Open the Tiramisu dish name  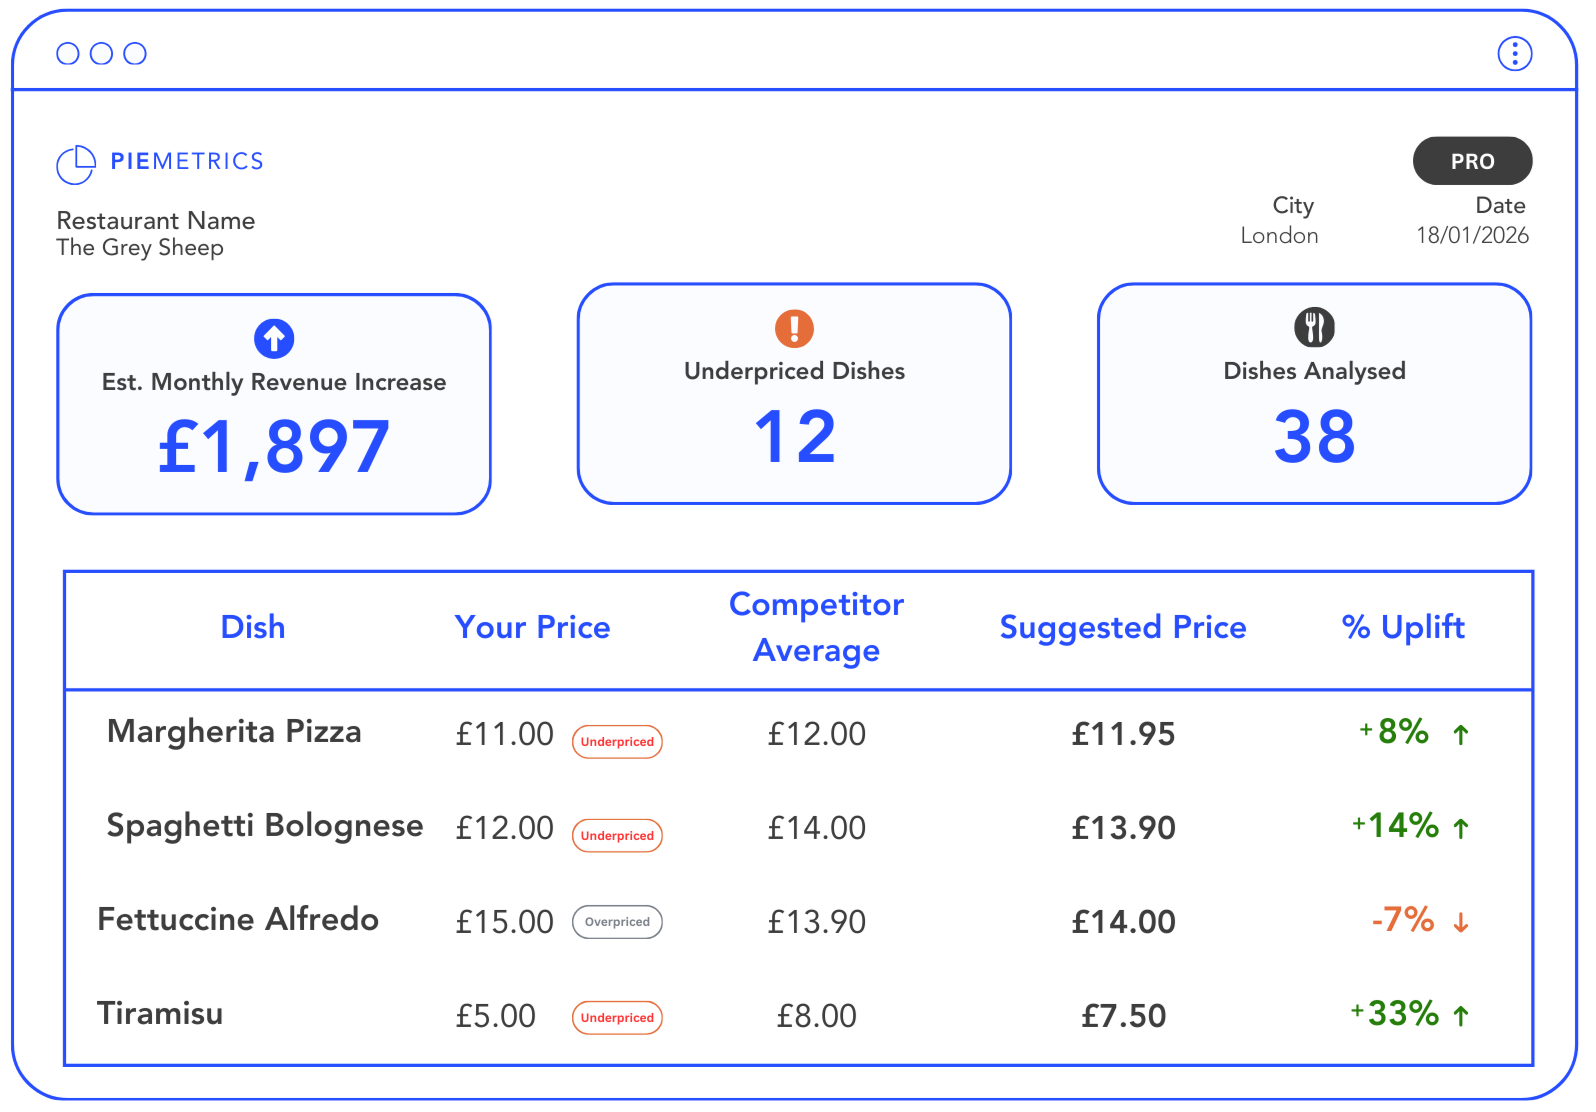[160, 1014]
